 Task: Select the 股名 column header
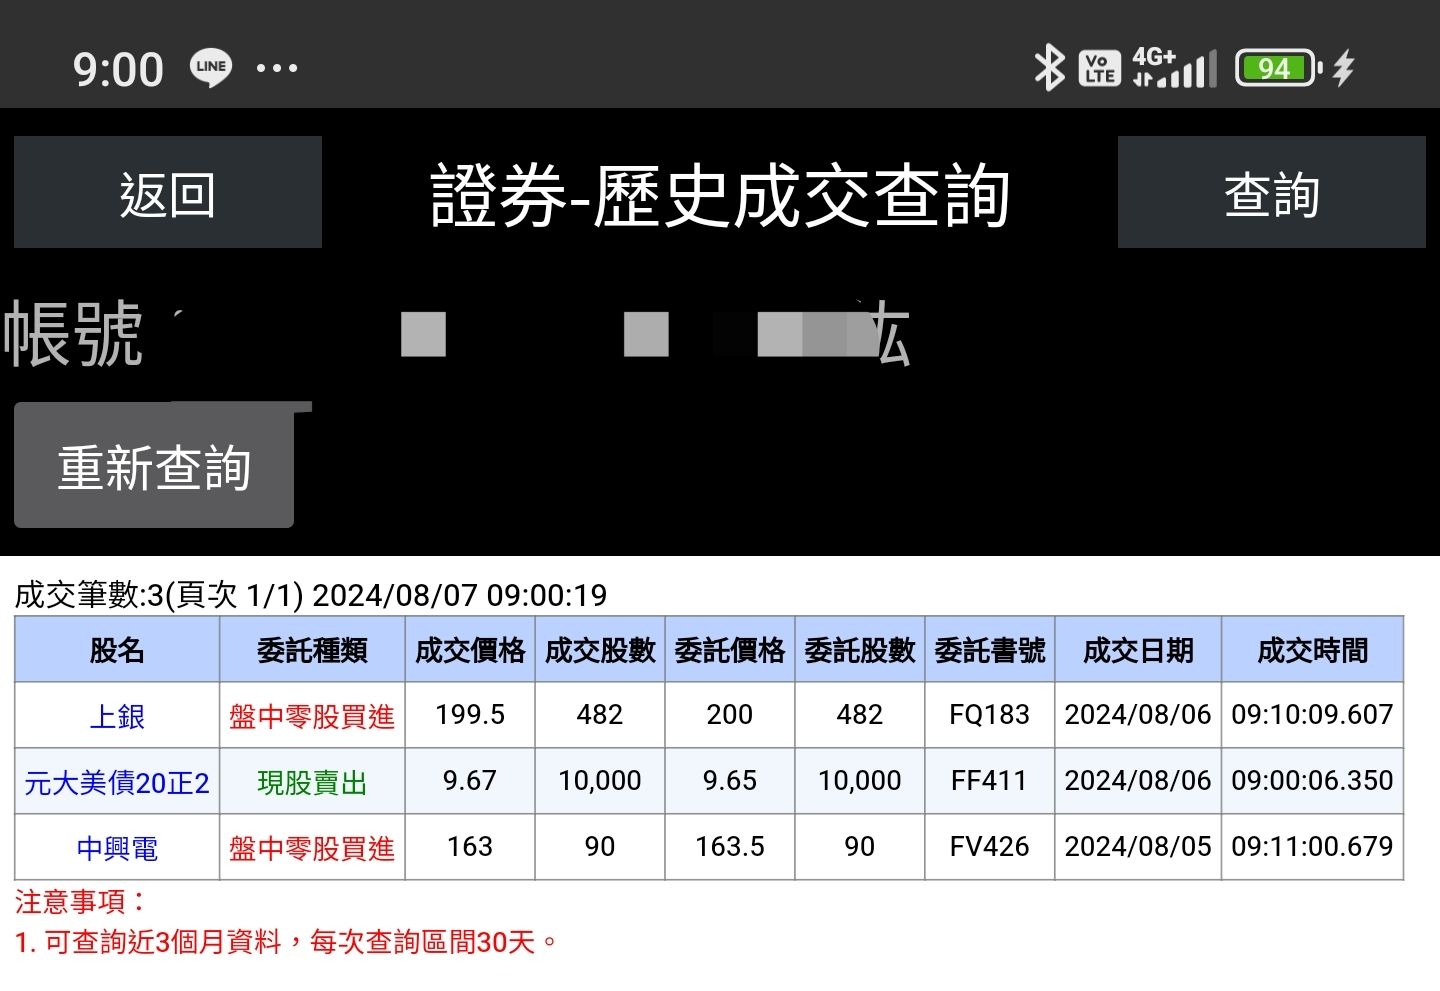pyautogui.click(x=116, y=649)
